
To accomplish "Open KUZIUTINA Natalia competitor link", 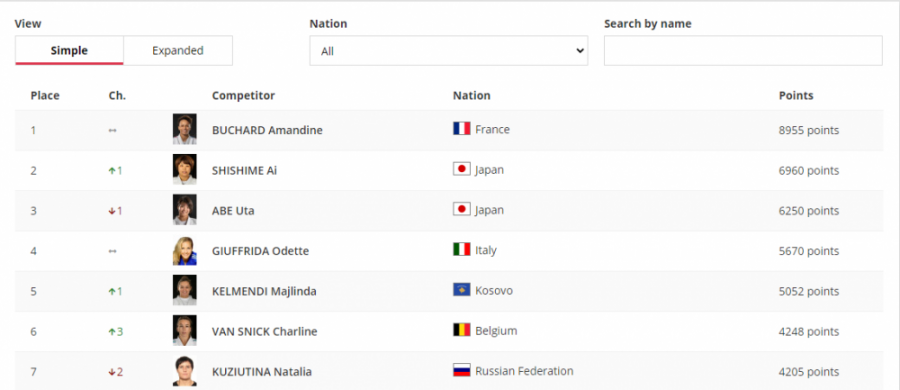I will pyautogui.click(x=262, y=372).
